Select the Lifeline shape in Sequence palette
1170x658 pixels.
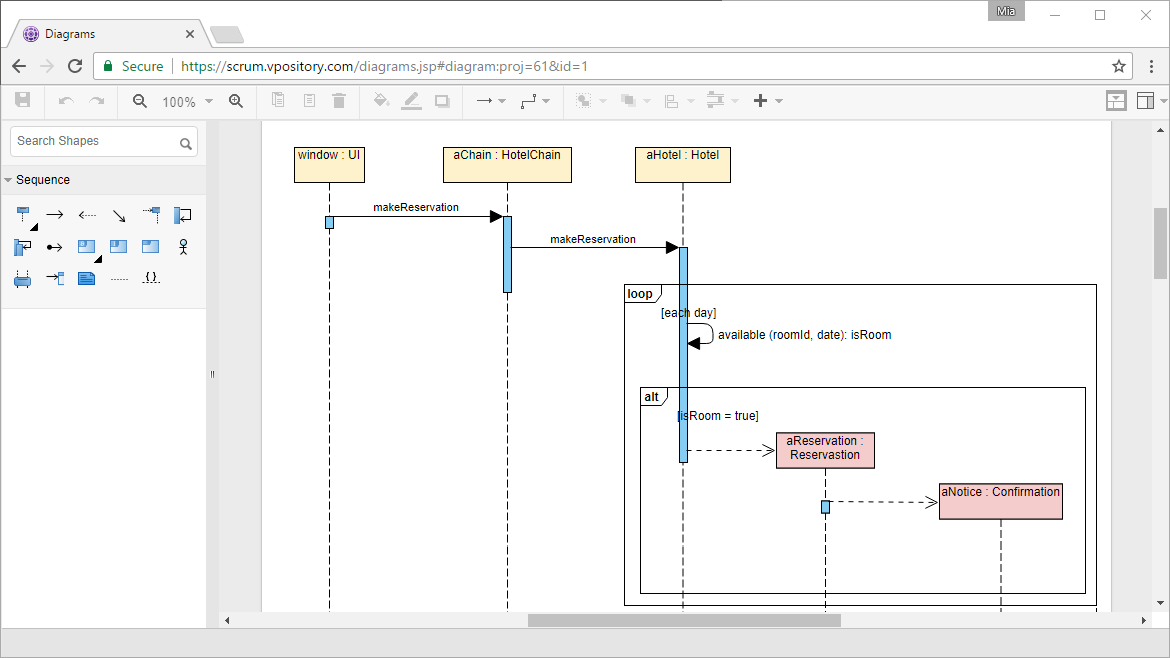click(23, 216)
